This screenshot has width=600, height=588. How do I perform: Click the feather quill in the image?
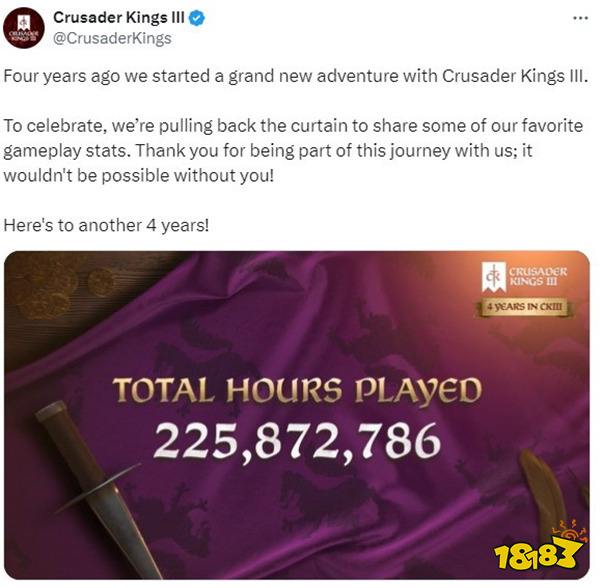tap(543, 492)
